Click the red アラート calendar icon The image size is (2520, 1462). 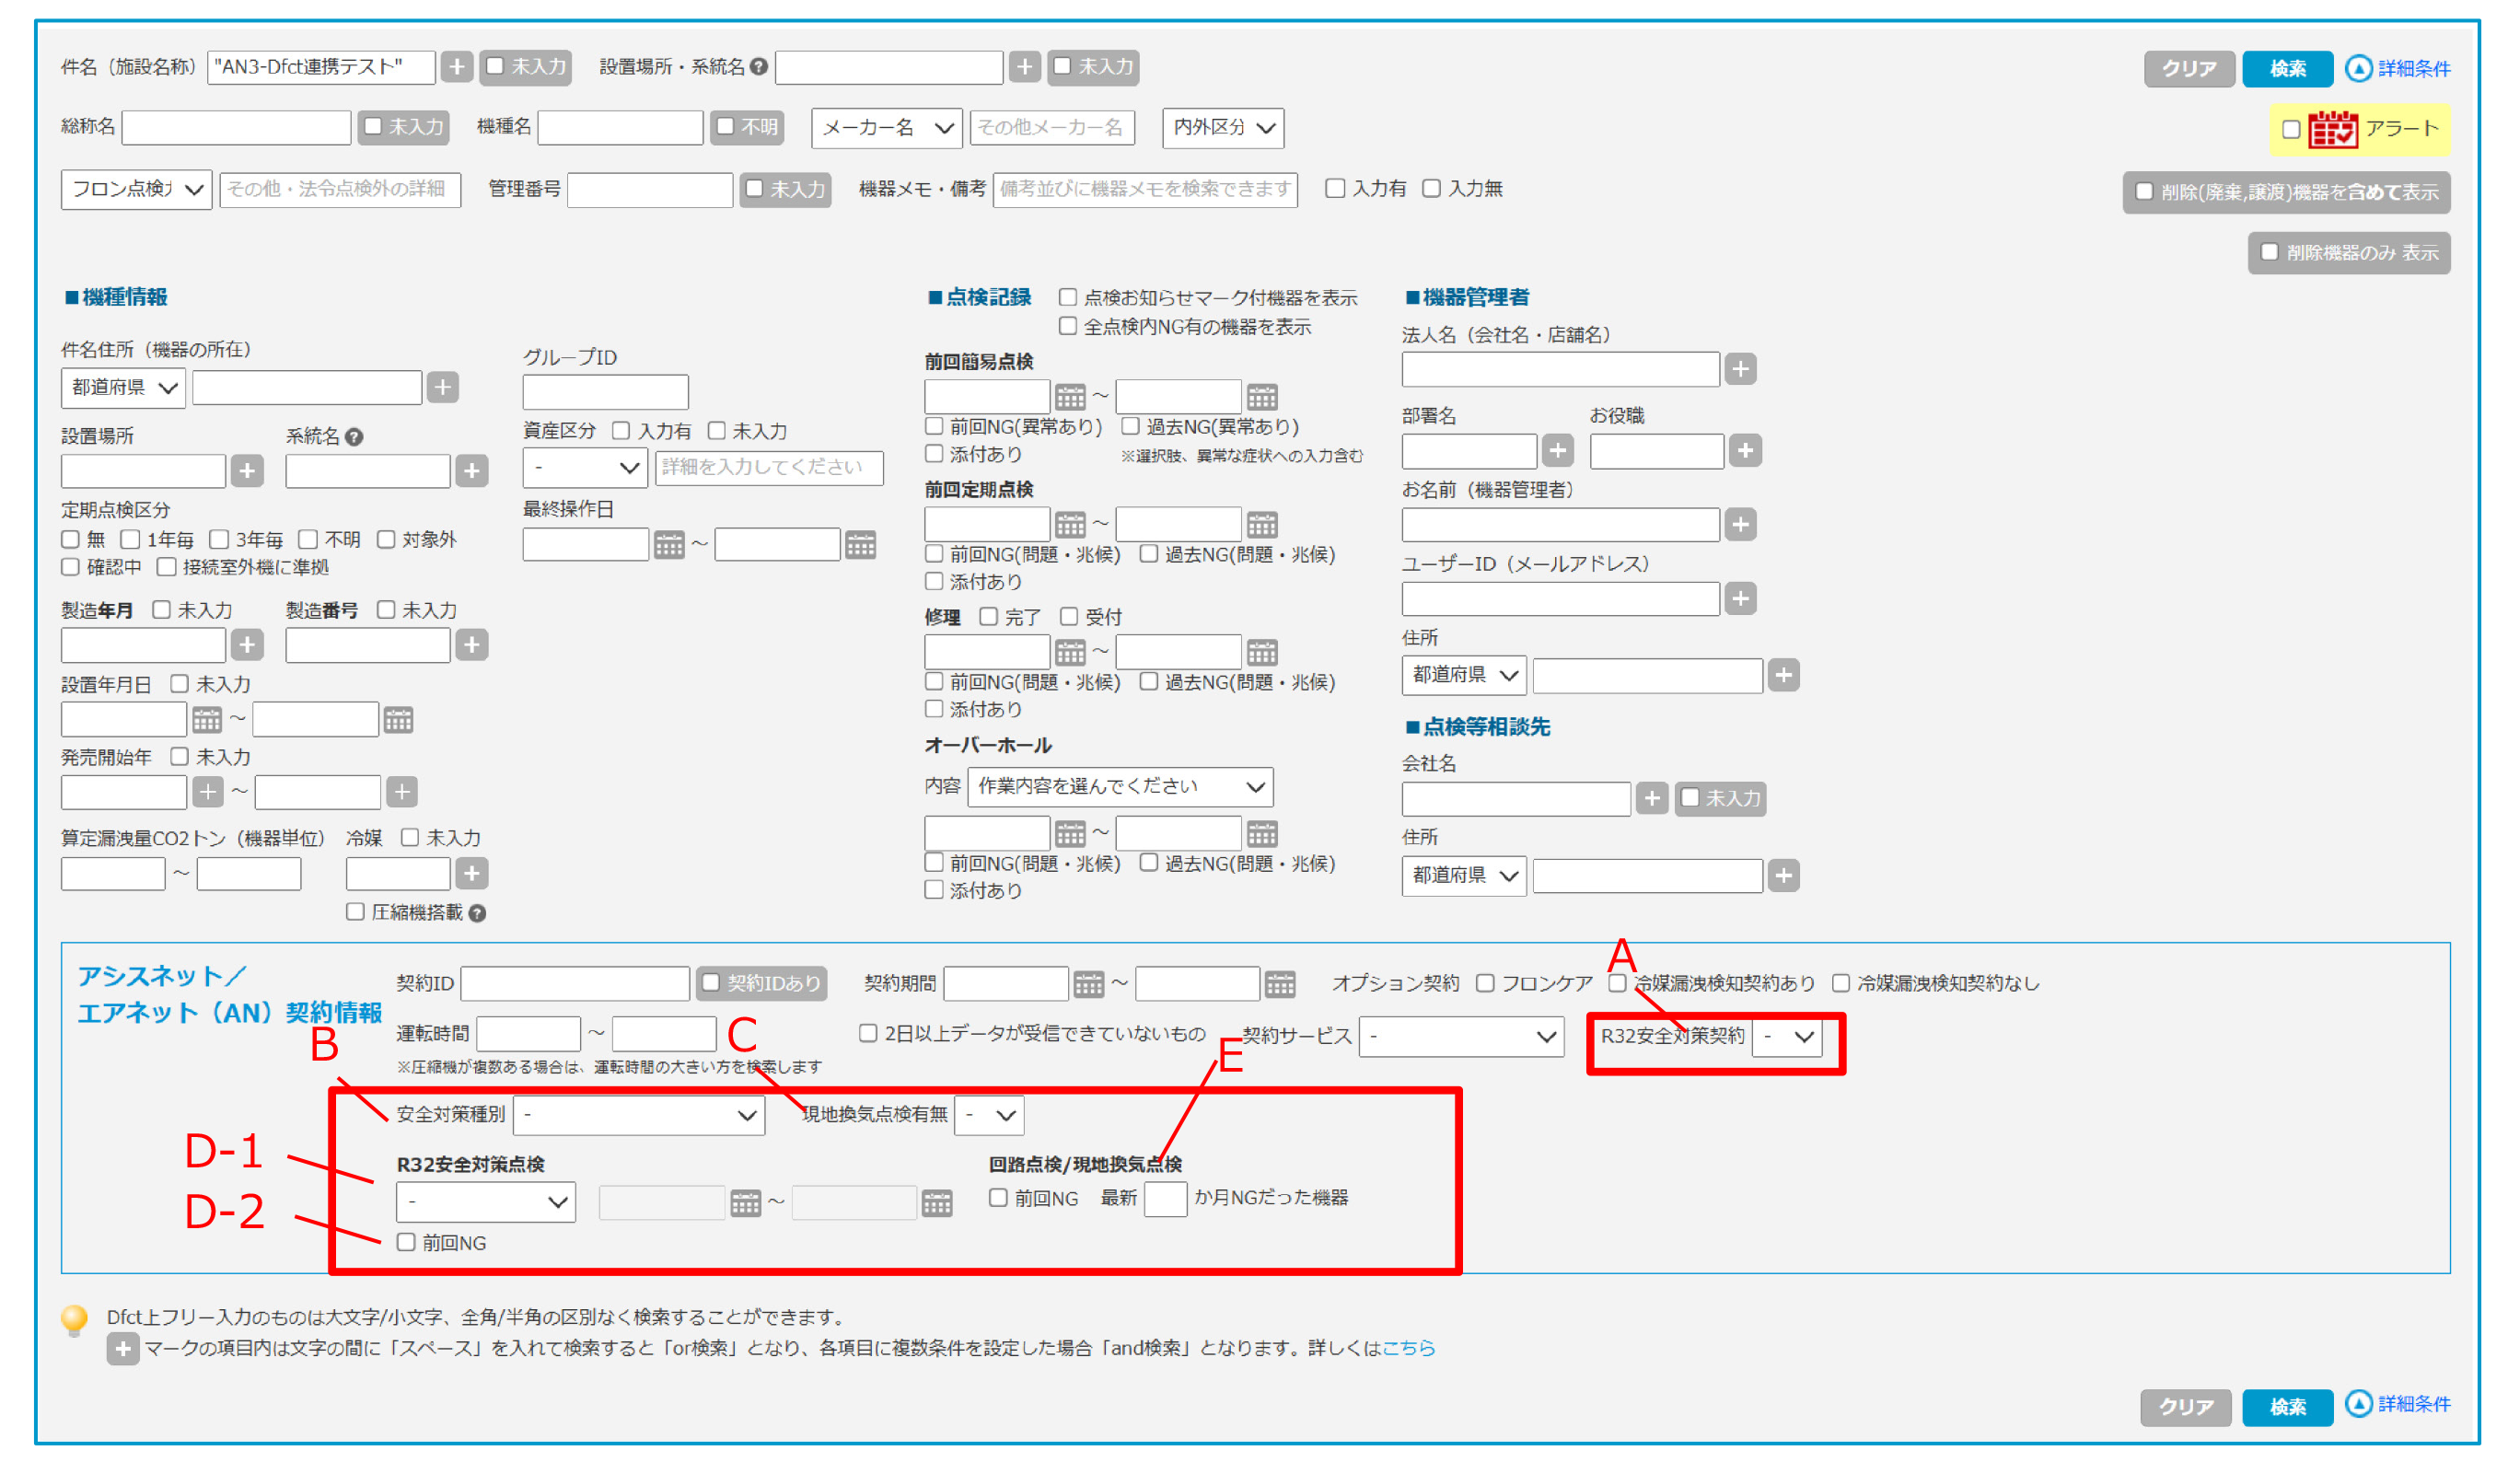tap(2333, 129)
